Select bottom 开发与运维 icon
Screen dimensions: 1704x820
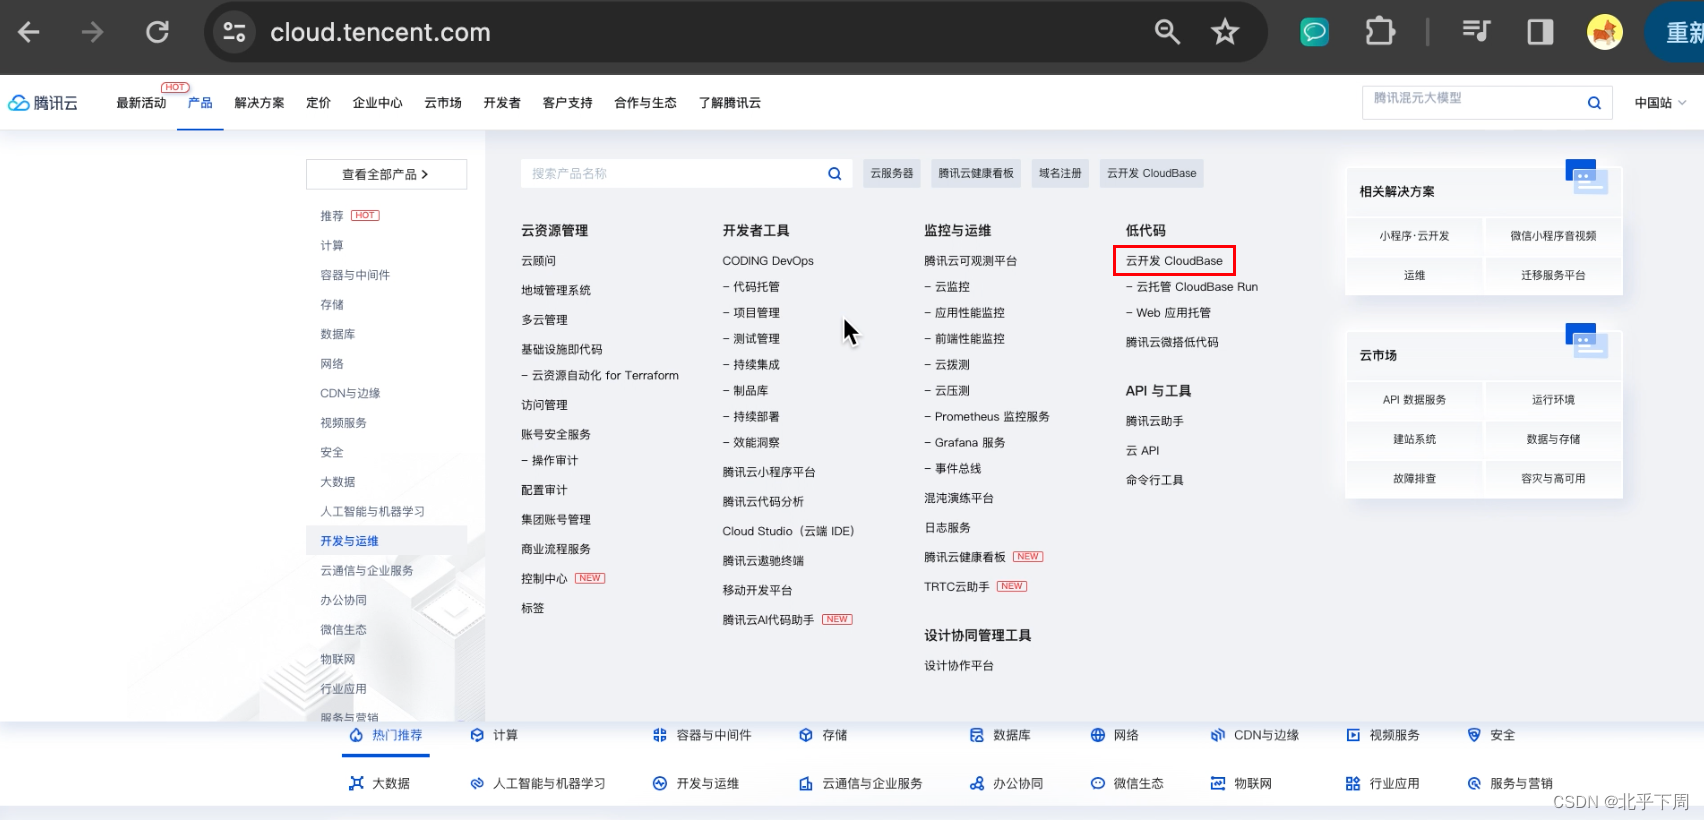660,783
